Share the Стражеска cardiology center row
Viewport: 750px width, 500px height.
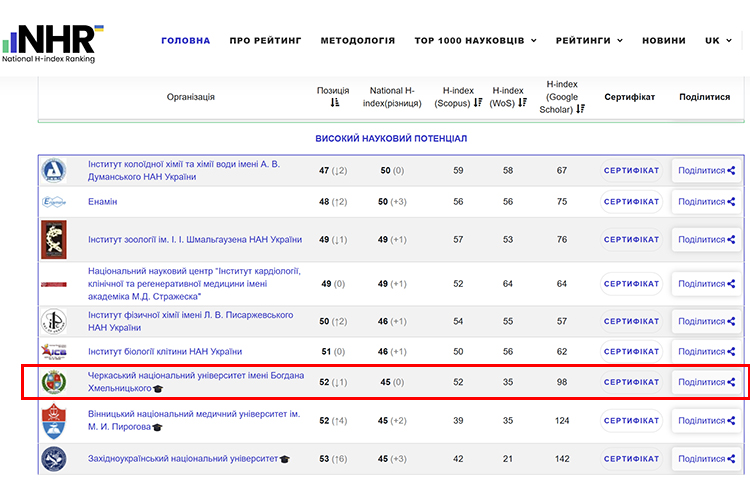click(x=706, y=284)
